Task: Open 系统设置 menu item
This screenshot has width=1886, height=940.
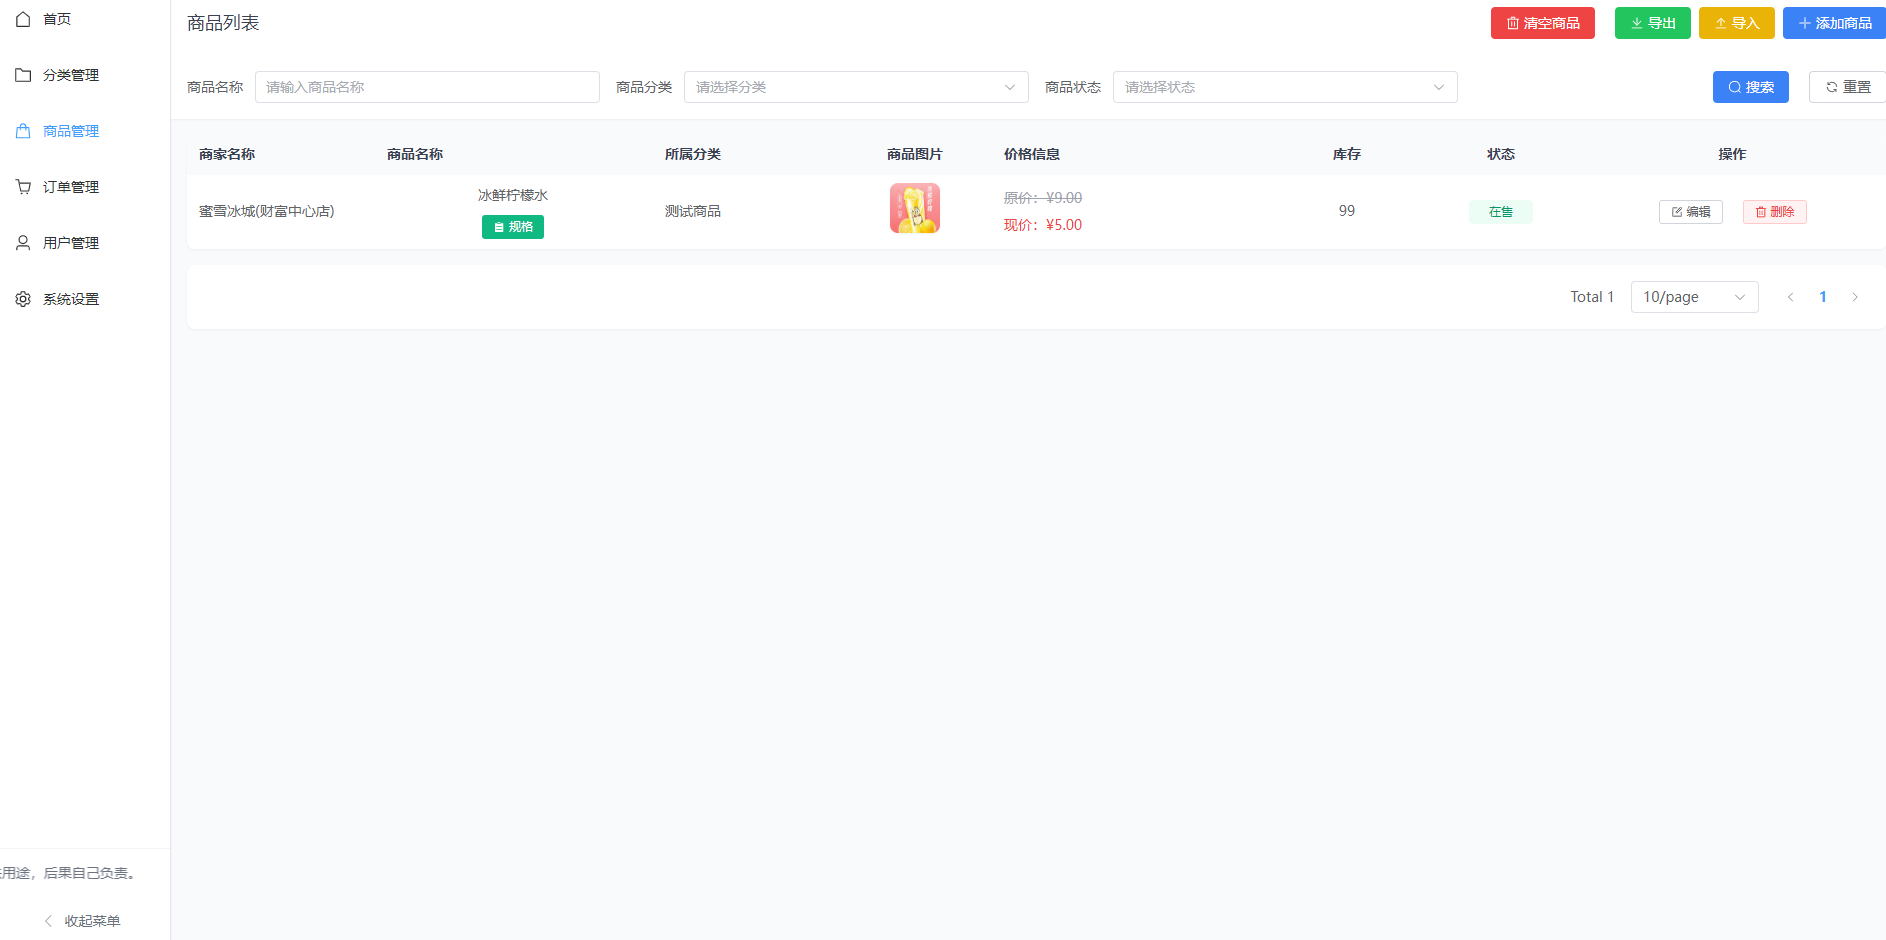Action: (85, 299)
